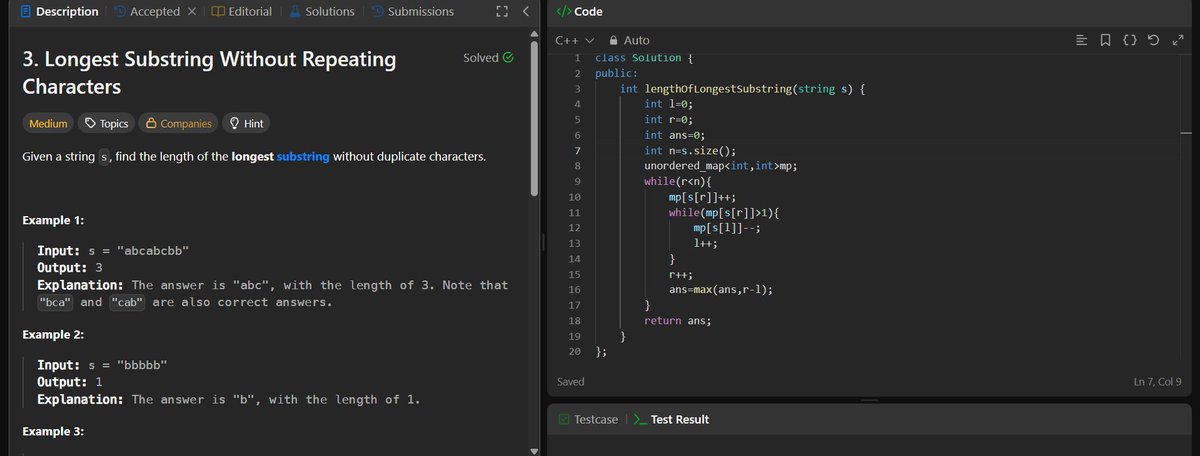Image resolution: width=1200 pixels, height=456 pixels.
Task: Click the return ans line in editor
Action: tap(678, 321)
